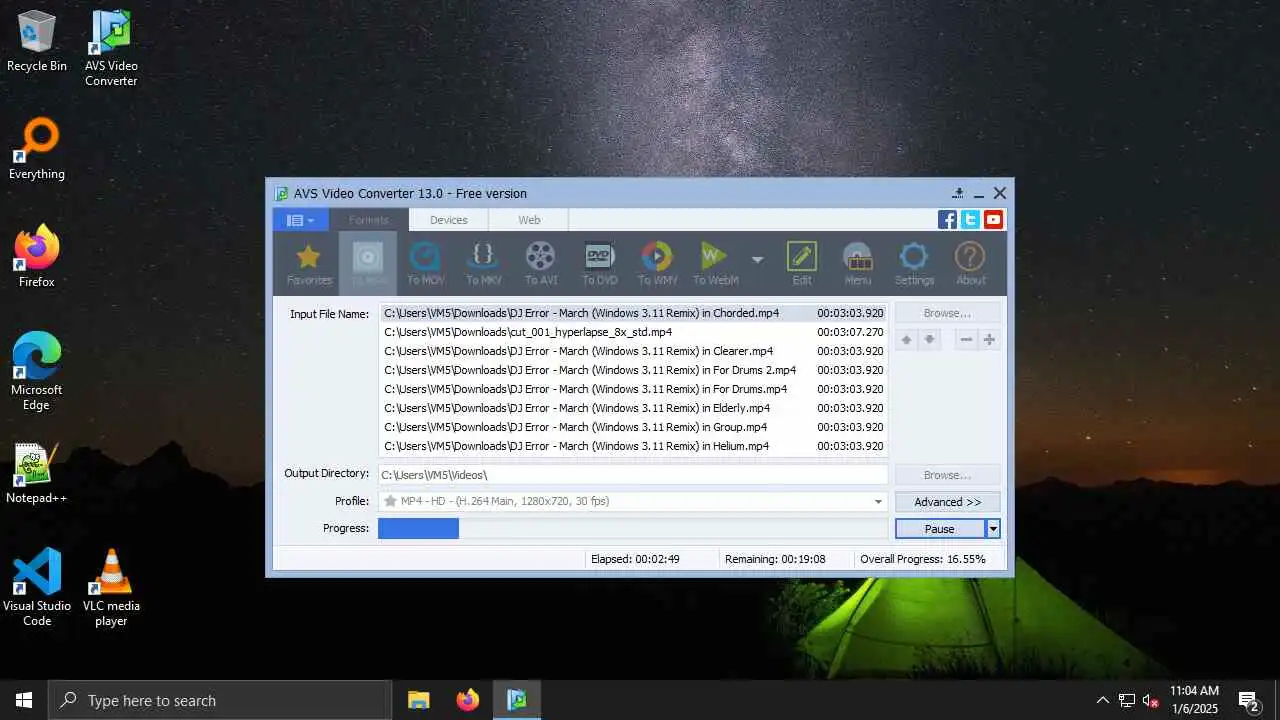Show hidden tray icons chevron
The width and height of the screenshot is (1280, 720).
pyautogui.click(x=1102, y=700)
